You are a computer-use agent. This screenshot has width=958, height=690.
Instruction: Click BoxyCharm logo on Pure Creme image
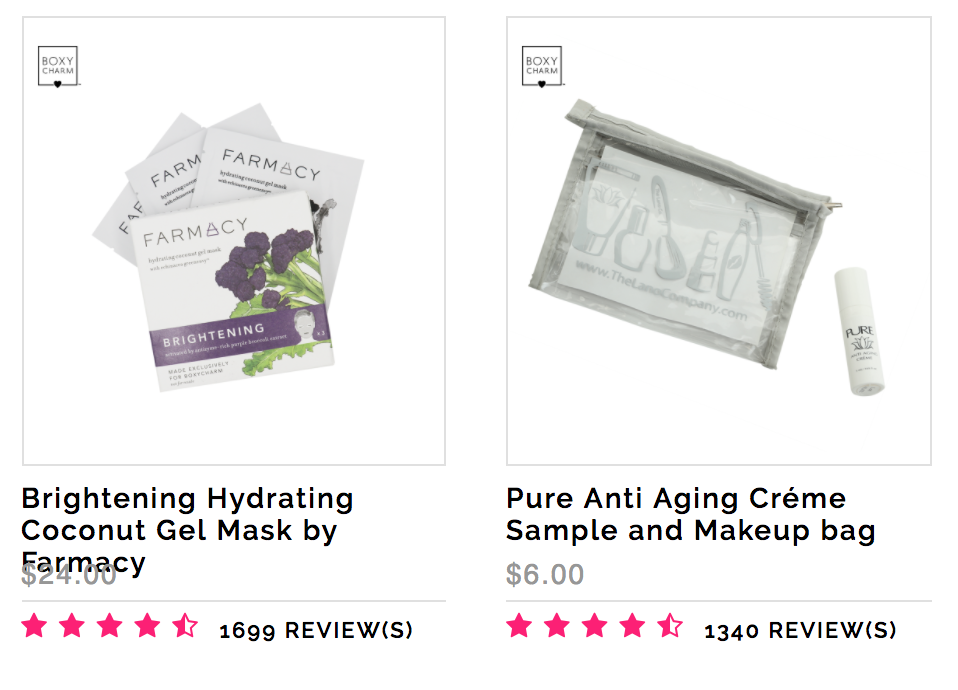coord(542,67)
